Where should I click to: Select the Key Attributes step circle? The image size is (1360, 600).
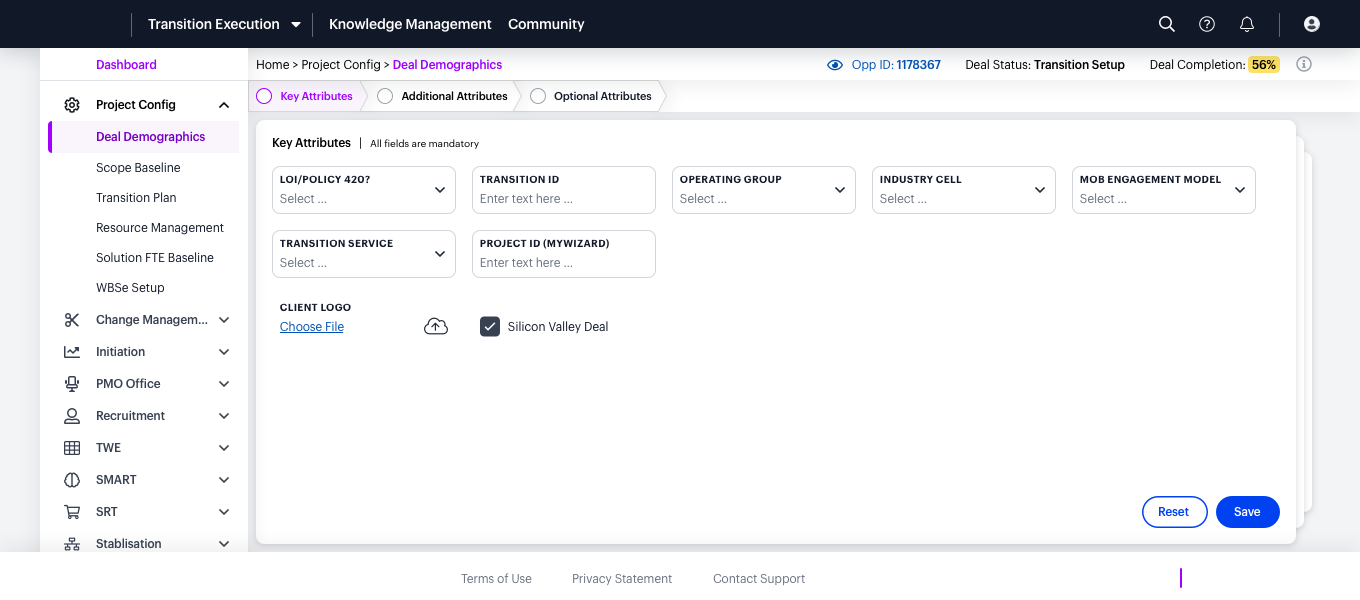point(264,96)
